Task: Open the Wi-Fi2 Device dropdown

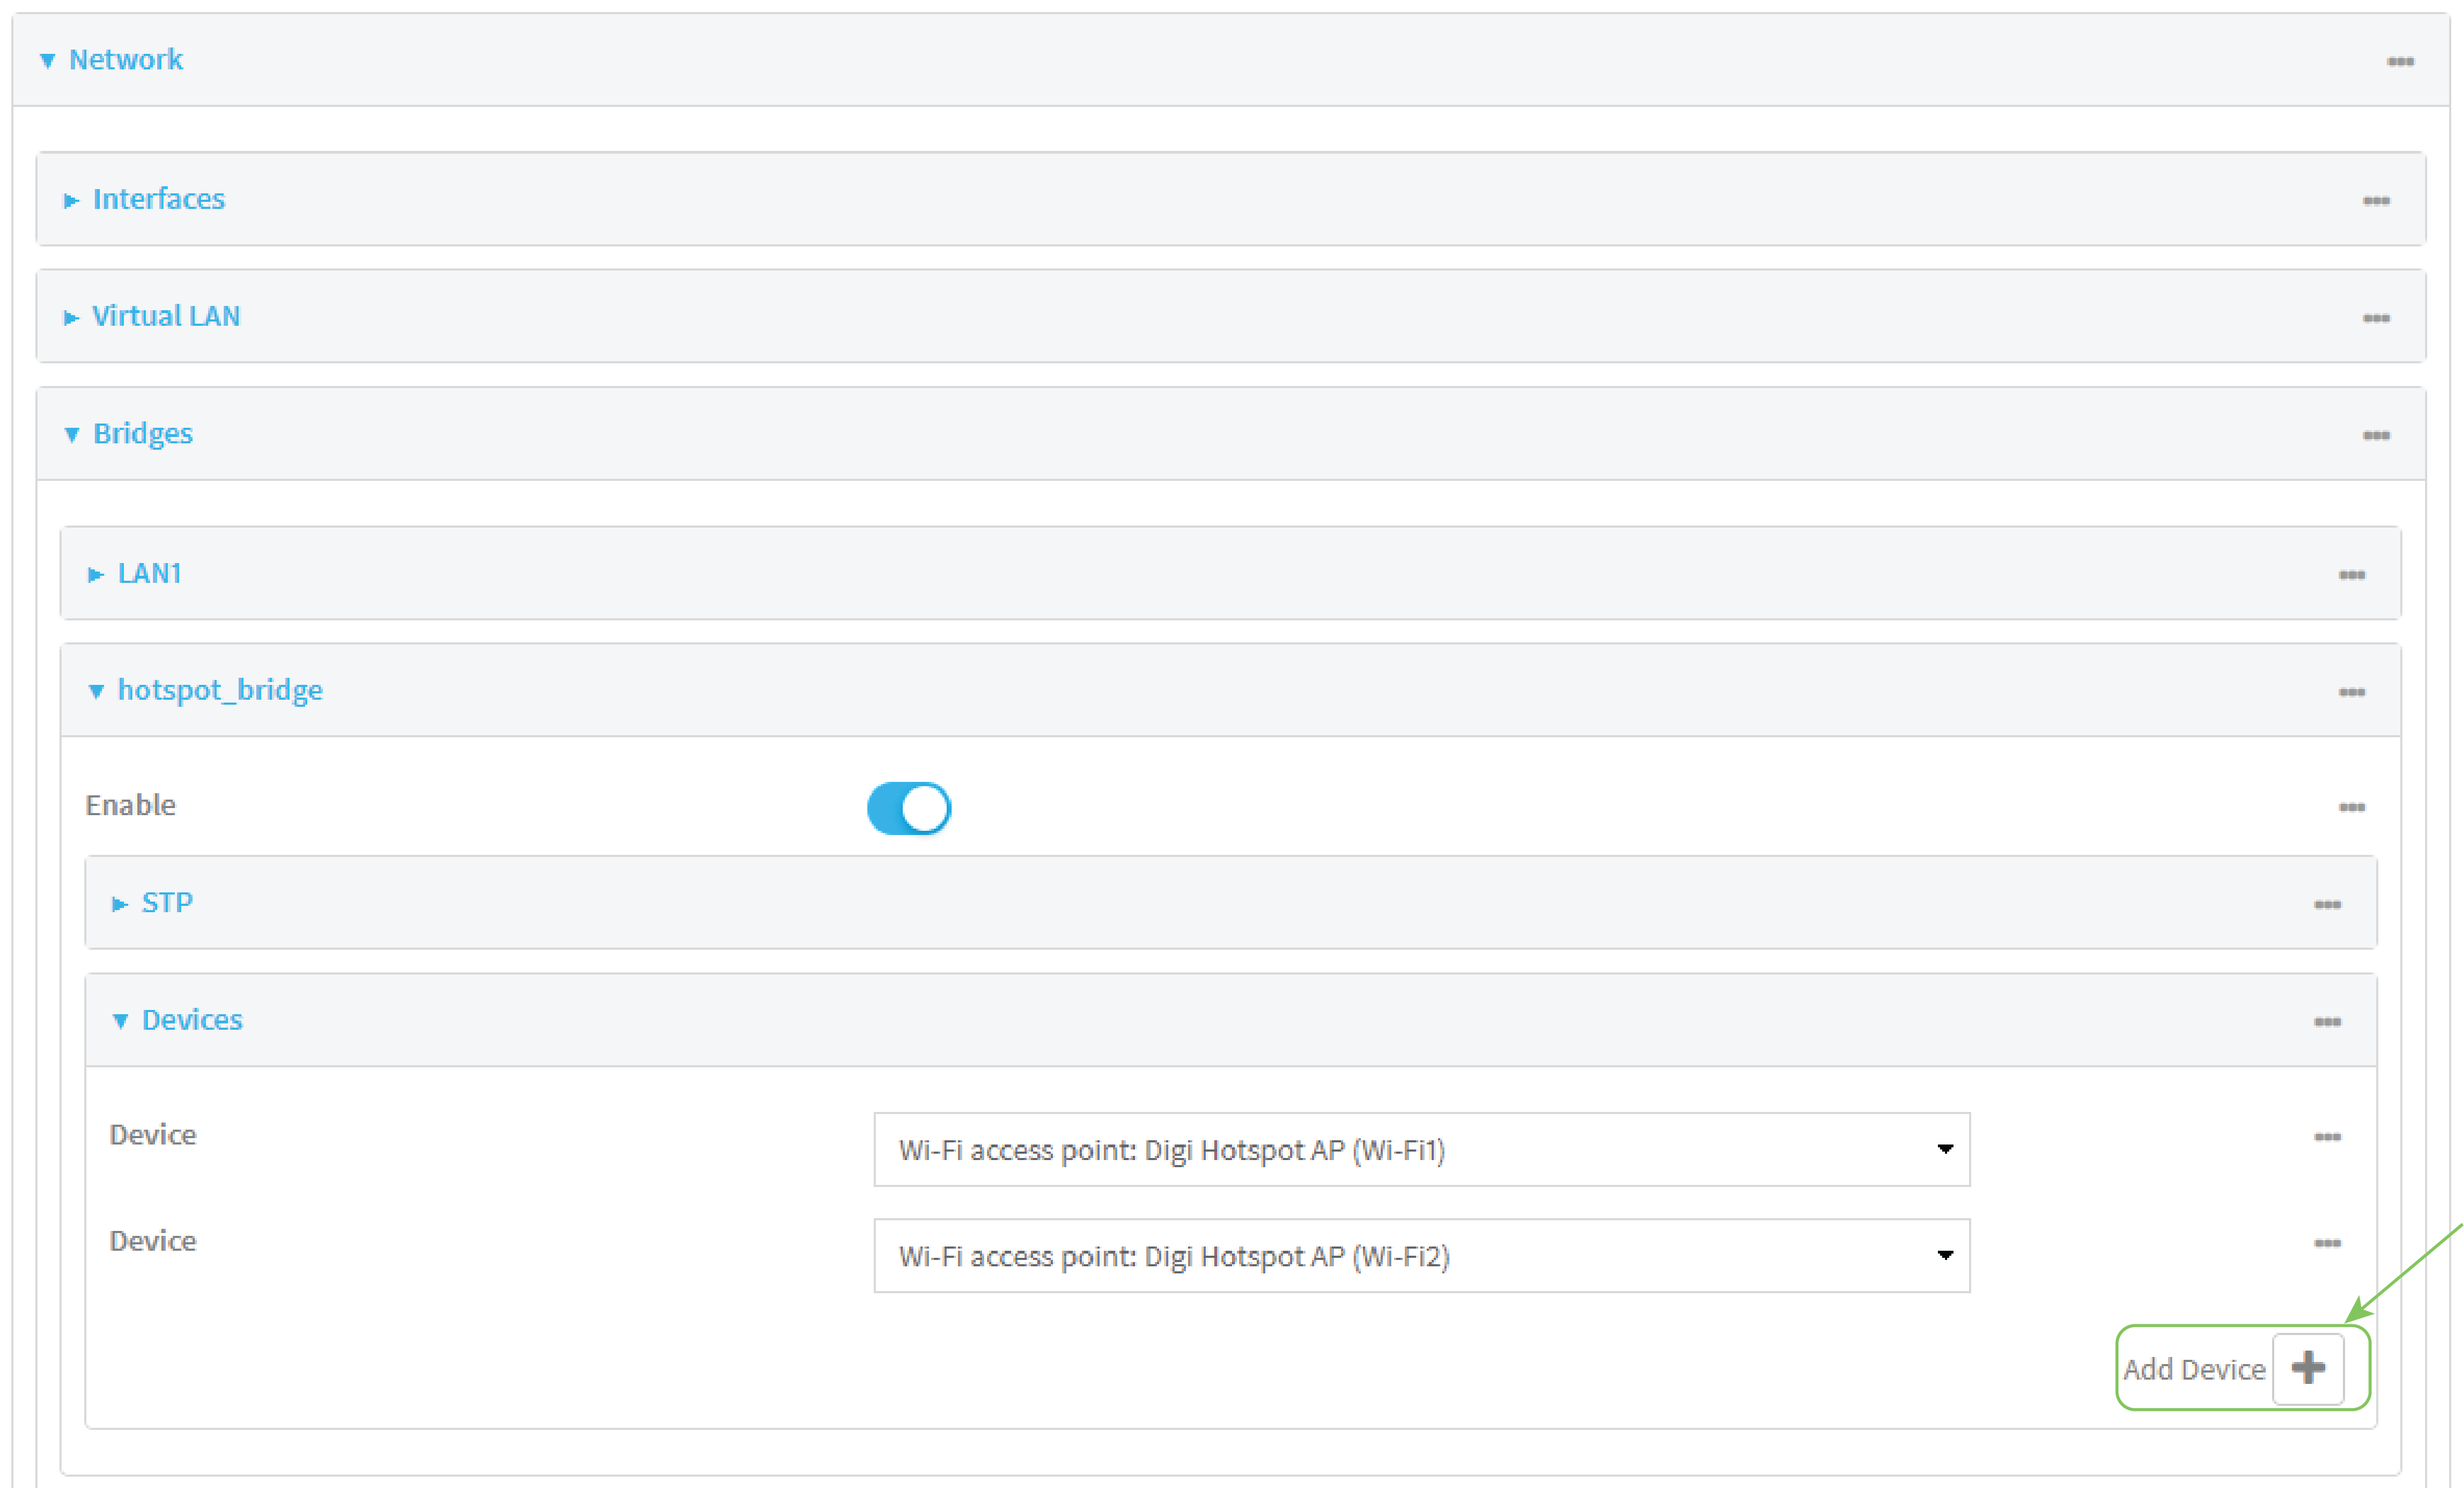Action: [1420, 1255]
